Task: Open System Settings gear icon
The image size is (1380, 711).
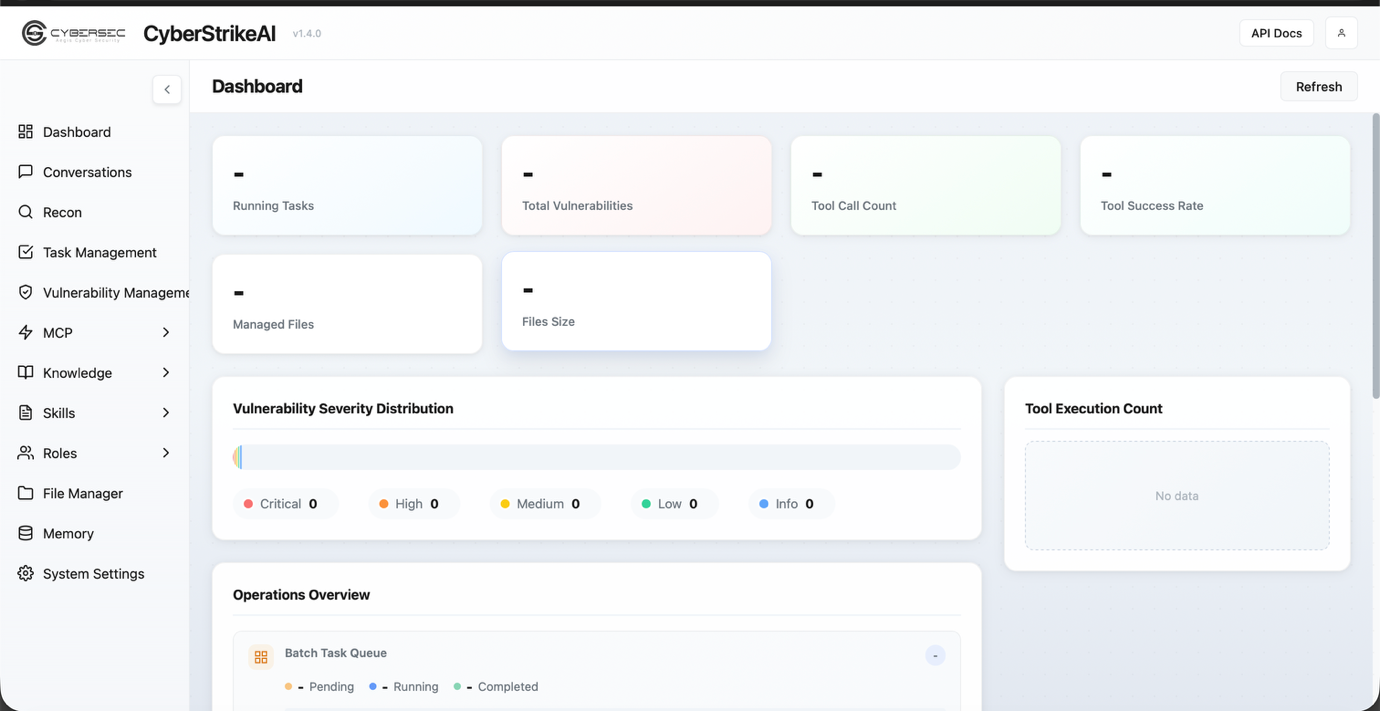Action: tap(26, 573)
